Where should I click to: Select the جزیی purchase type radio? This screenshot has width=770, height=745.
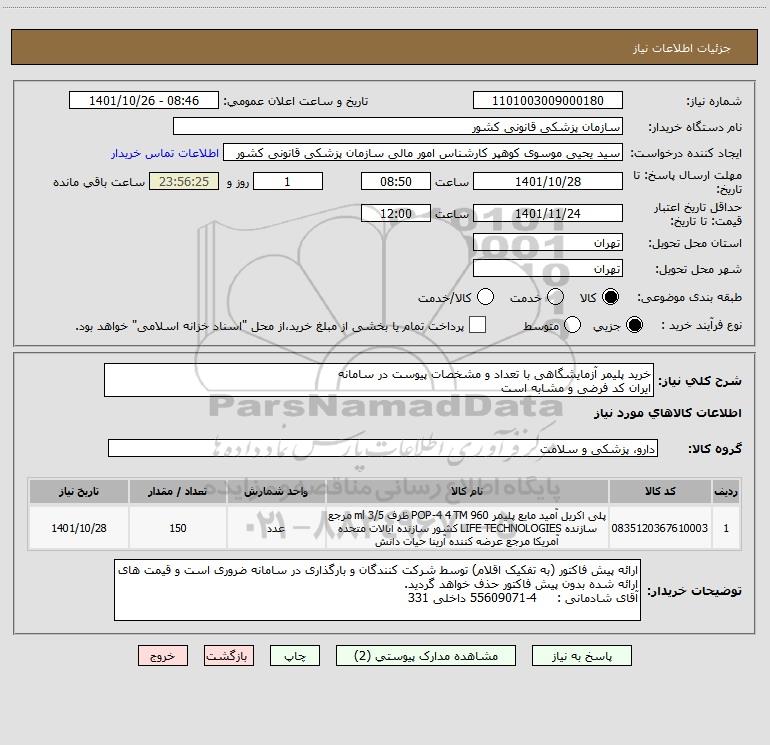click(x=634, y=325)
